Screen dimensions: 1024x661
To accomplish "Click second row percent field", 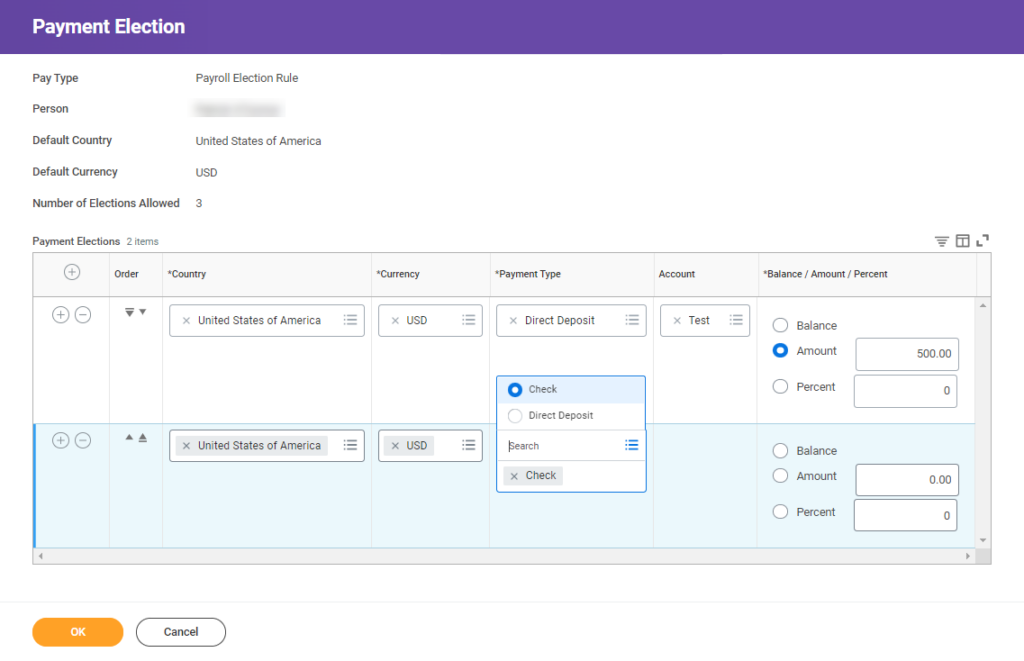I will tap(905, 515).
